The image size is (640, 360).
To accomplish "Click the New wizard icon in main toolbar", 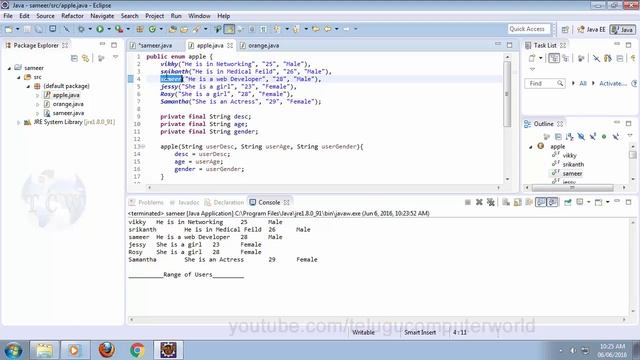I will point(8,29).
